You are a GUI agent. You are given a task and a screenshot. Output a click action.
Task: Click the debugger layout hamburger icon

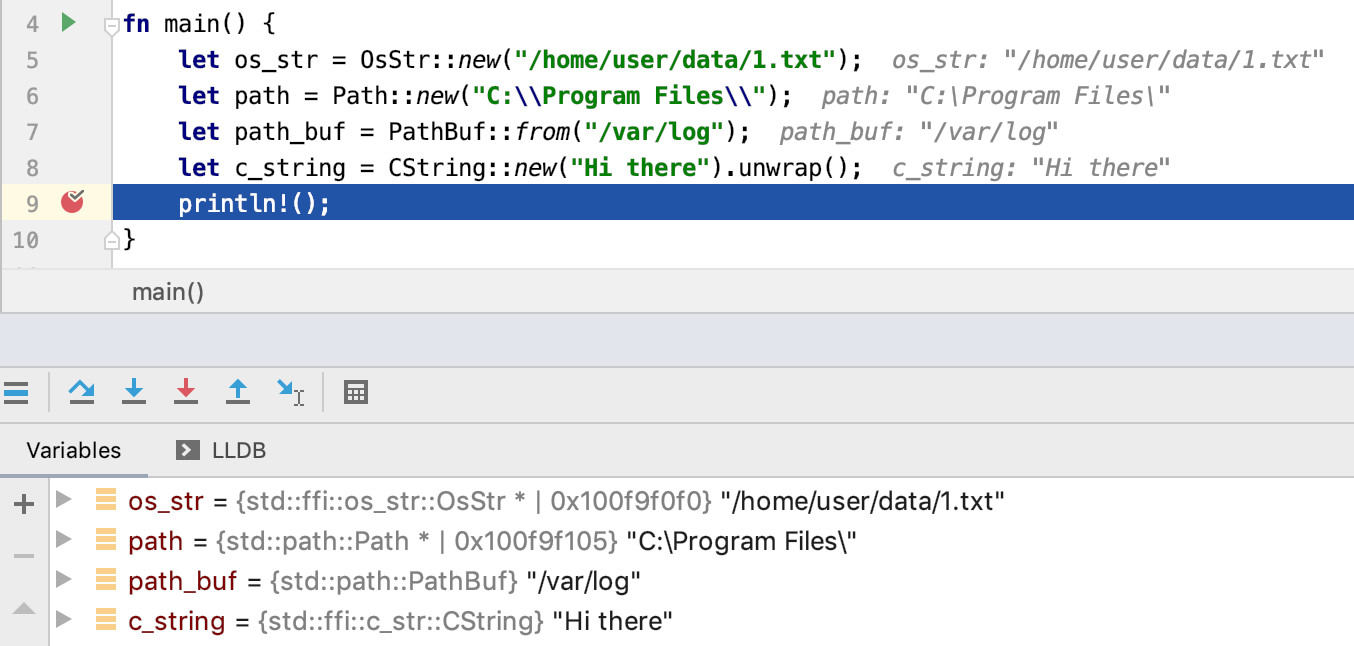click(x=17, y=392)
